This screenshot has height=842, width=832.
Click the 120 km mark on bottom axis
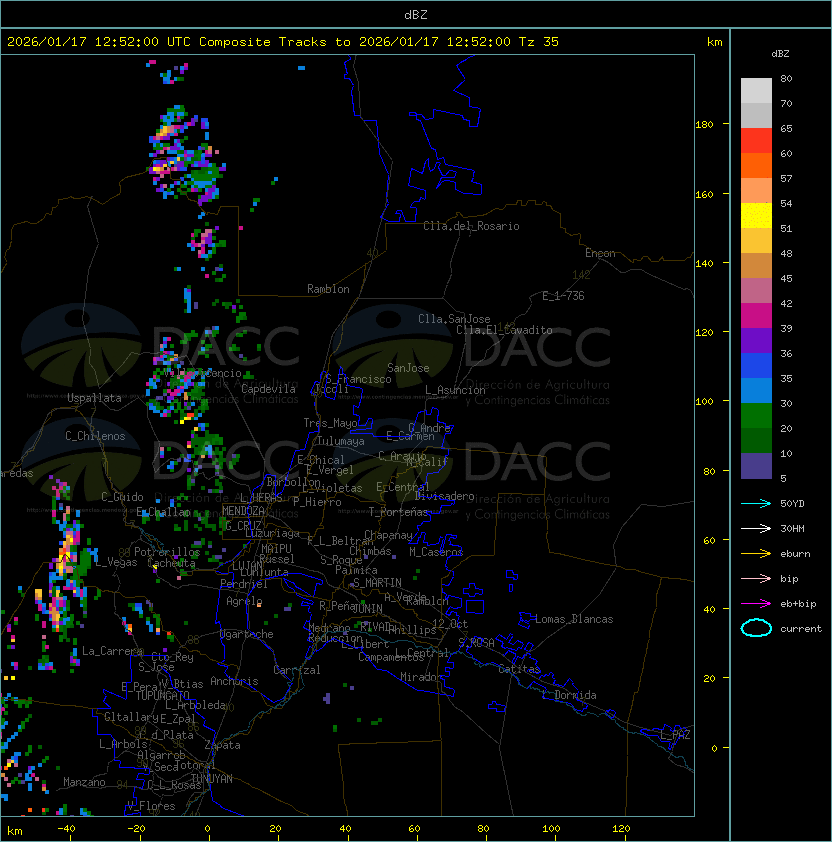(x=621, y=829)
